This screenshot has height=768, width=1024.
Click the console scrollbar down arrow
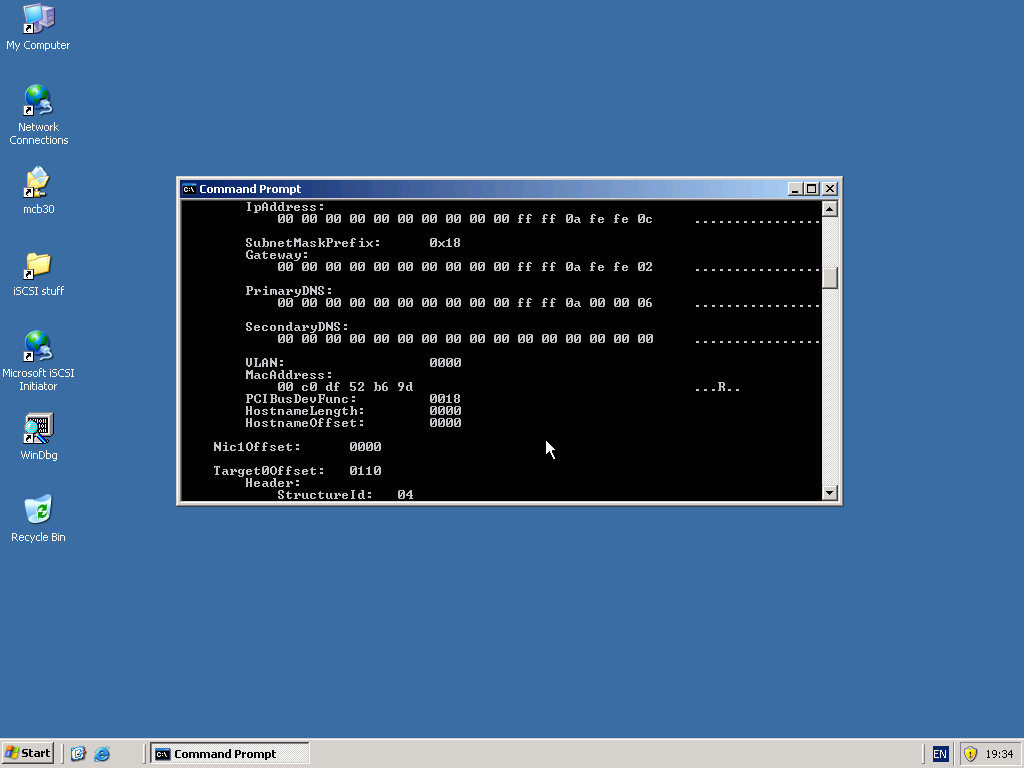click(x=829, y=492)
